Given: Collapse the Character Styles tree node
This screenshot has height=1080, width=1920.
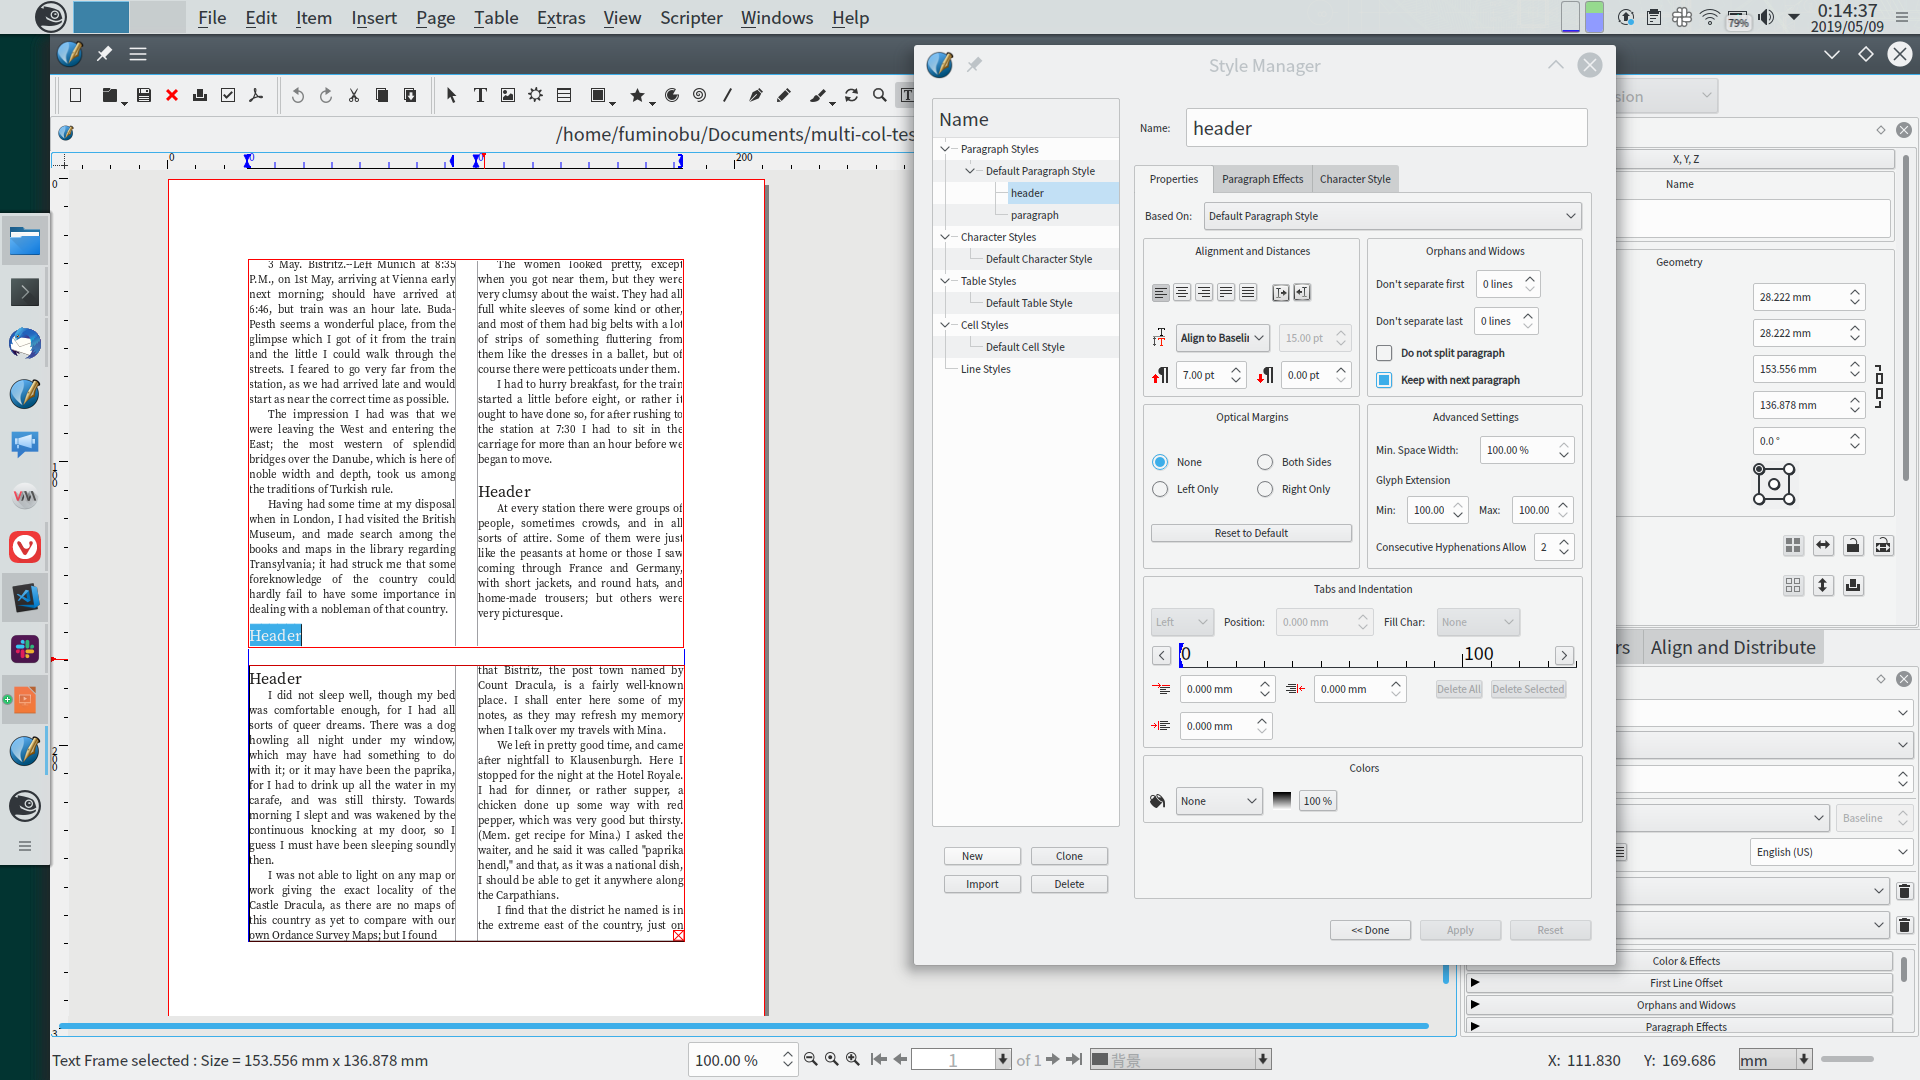Looking at the screenshot, I should click(945, 237).
